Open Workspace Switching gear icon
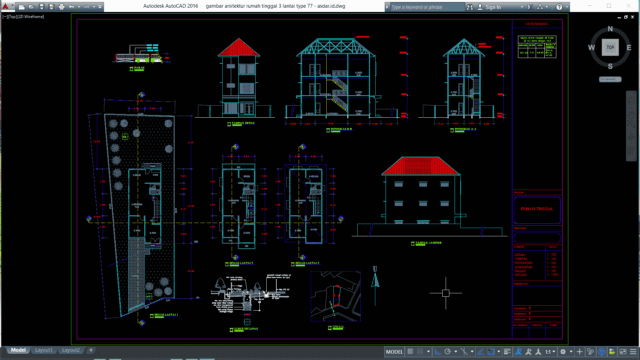The image size is (640, 360). [x=563, y=351]
